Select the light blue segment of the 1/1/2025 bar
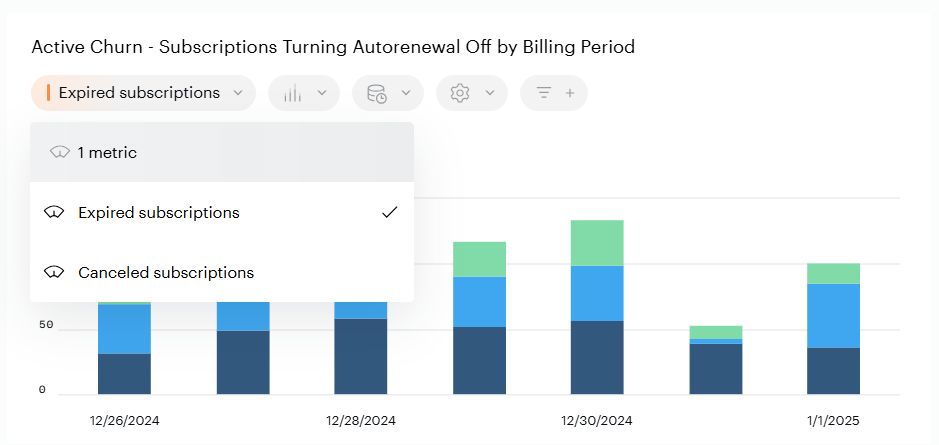The width and height of the screenshot is (939, 445). [x=833, y=315]
